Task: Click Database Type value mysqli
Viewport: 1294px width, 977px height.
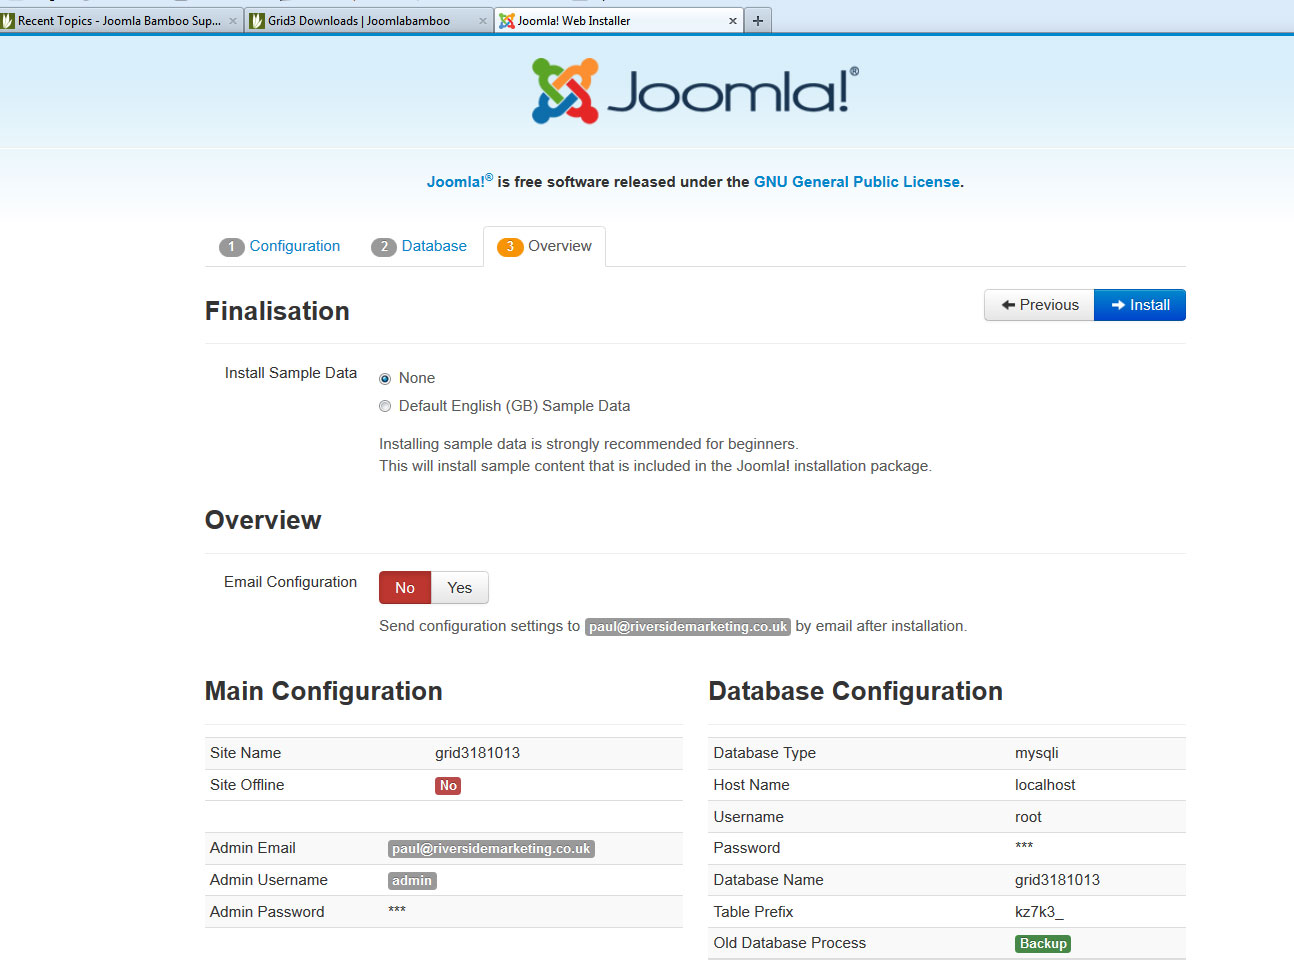Action: (1036, 753)
